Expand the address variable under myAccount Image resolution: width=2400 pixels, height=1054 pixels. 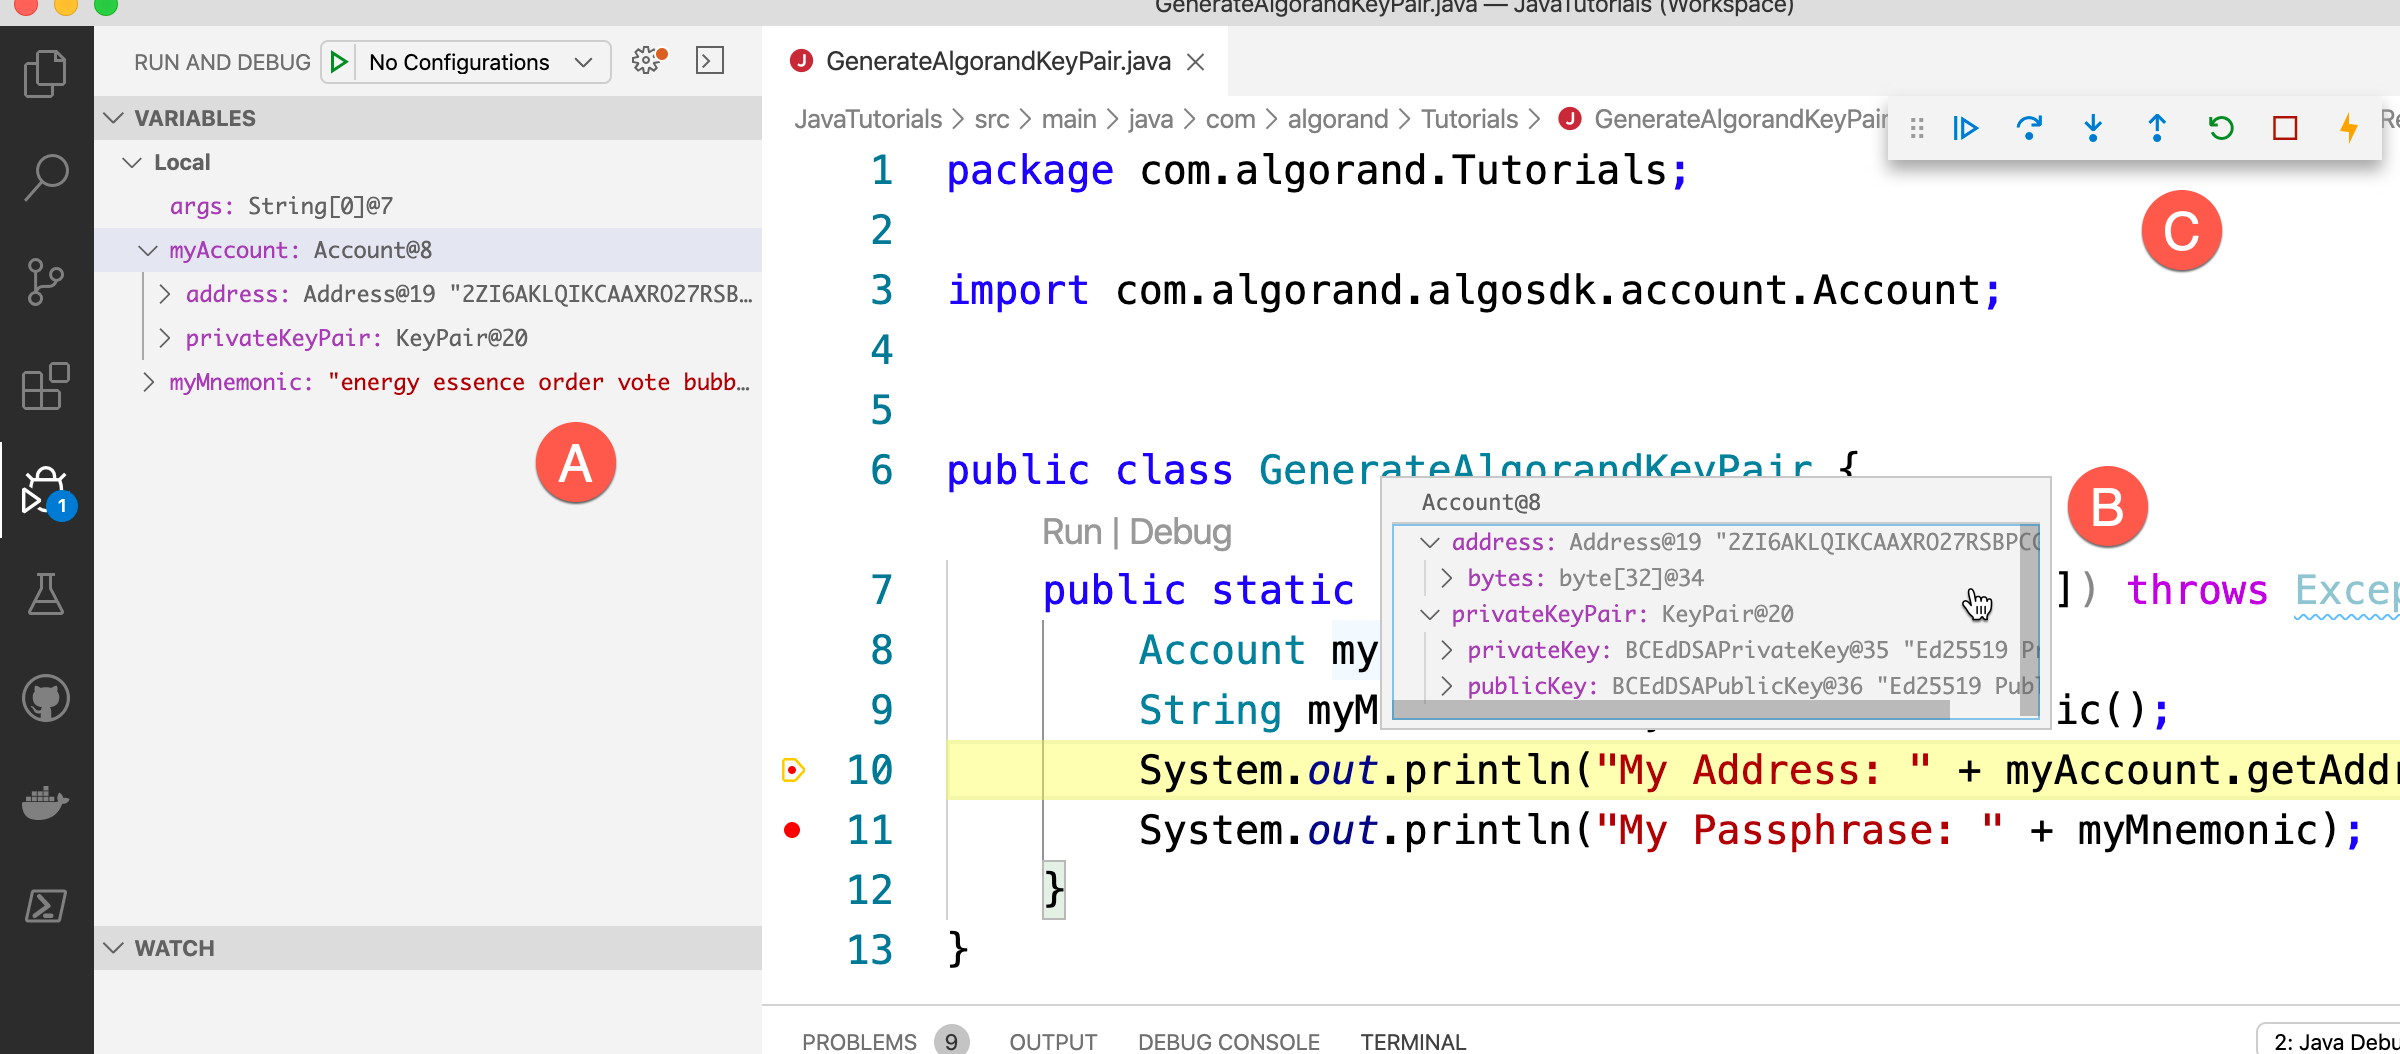pos(165,293)
